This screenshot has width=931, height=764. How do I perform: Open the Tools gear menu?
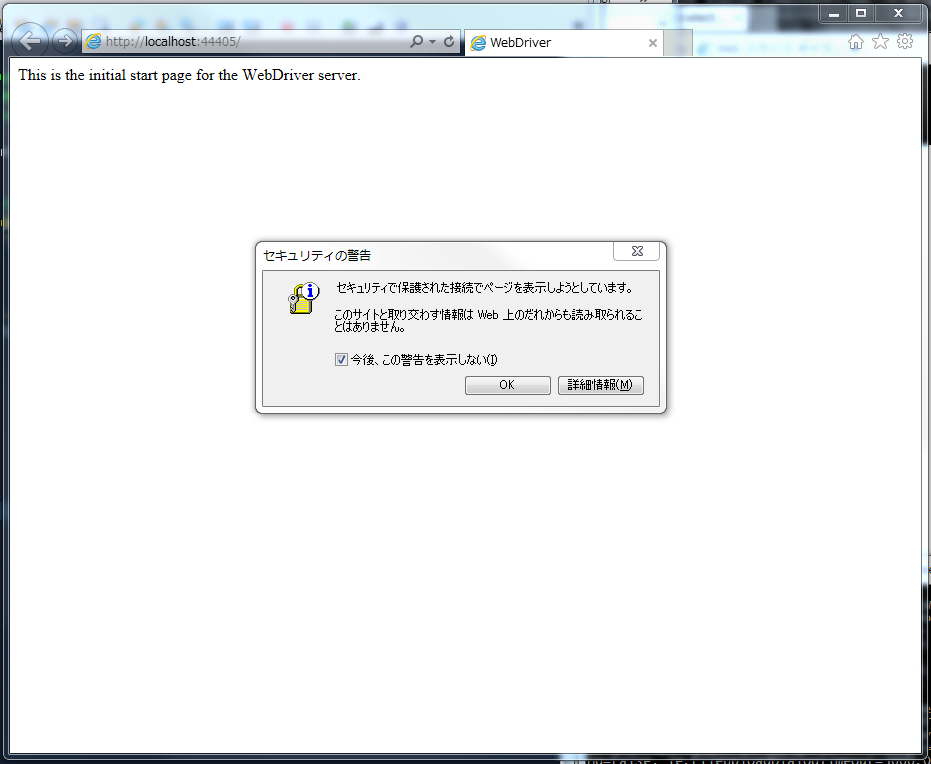coord(905,41)
